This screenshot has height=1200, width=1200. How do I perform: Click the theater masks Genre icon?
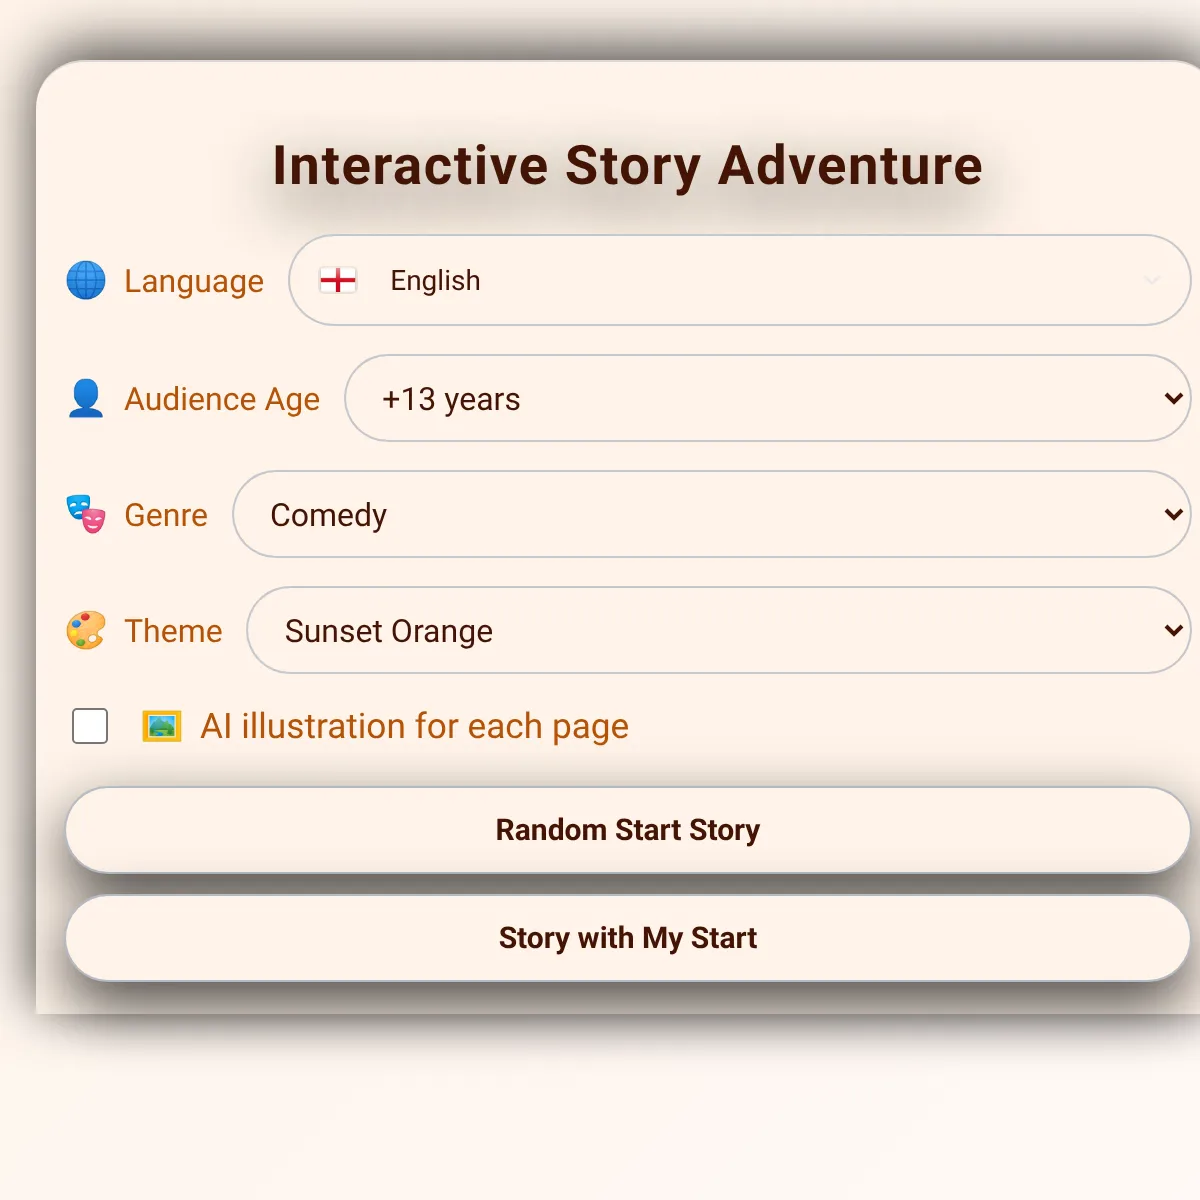[x=86, y=514]
